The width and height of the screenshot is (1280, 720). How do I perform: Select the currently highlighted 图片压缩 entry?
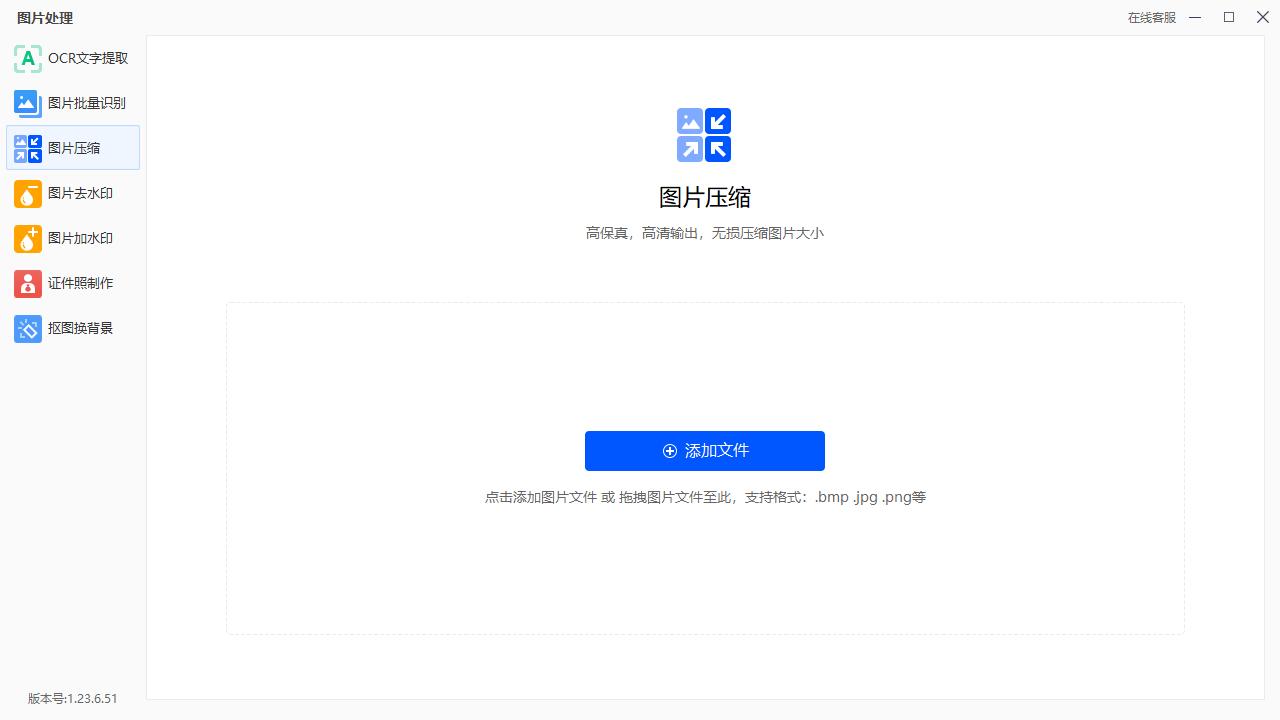pyautogui.click(x=73, y=148)
